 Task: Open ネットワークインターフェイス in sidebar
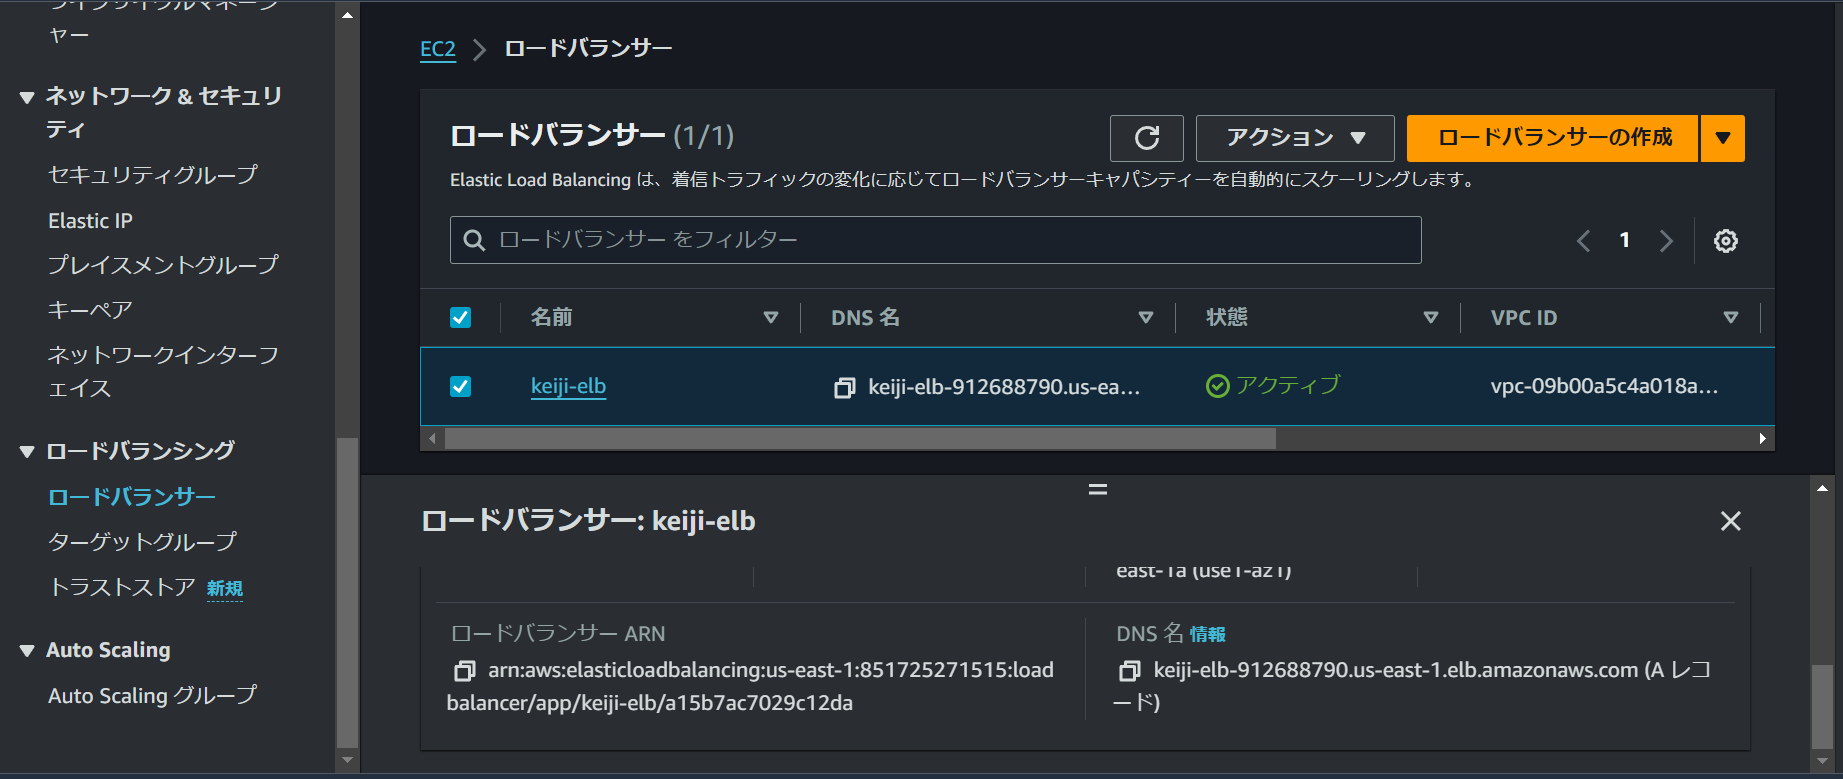pos(163,371)
